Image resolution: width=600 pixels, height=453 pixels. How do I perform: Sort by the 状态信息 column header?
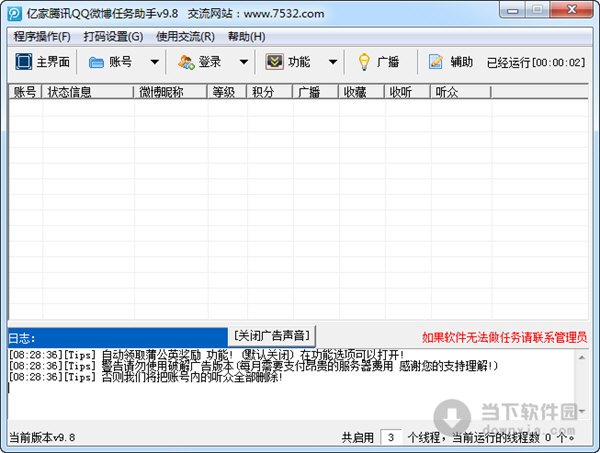pyautogui.click(x=88, y=92)
